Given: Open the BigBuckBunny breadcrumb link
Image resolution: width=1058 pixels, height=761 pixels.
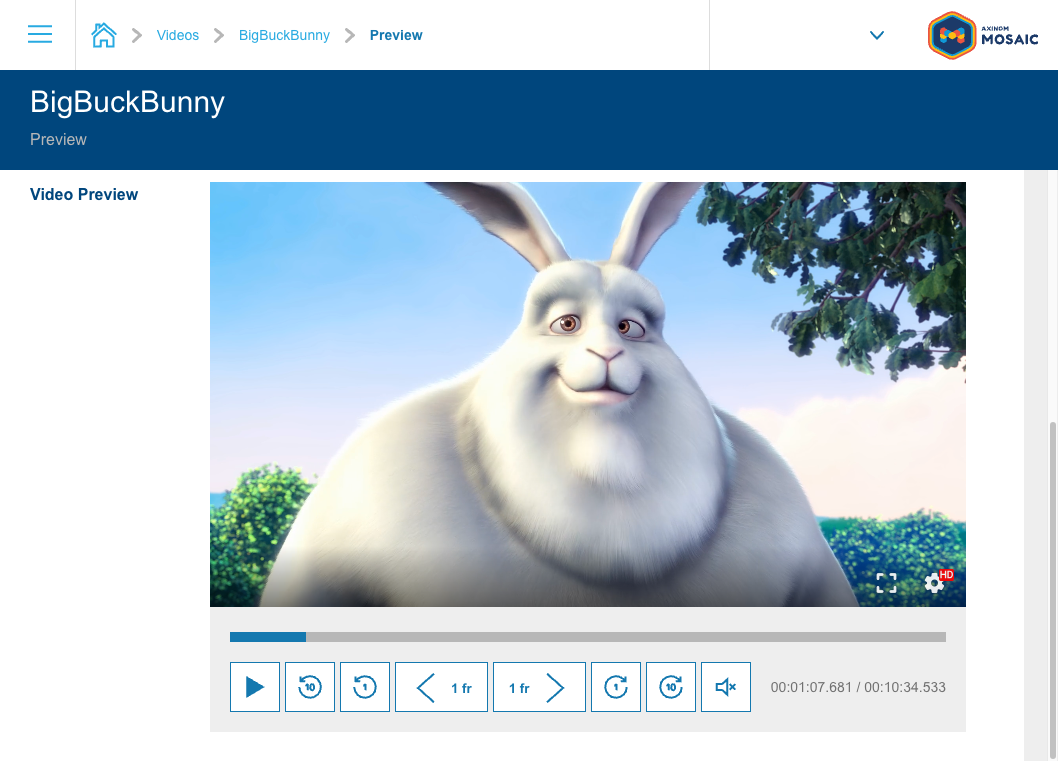Looking at the screenshot, I should click(x=284, y=35).
